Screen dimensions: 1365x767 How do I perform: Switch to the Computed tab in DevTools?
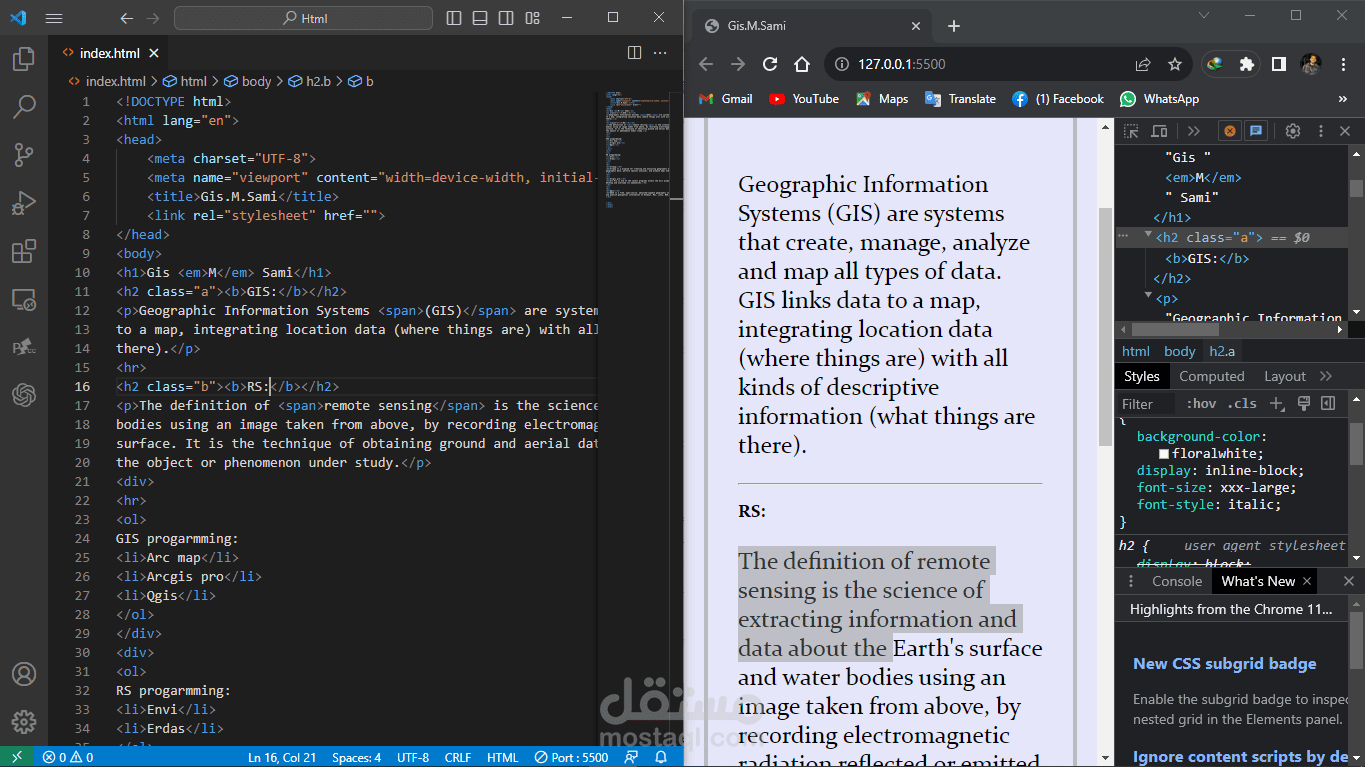coord(1212,376)
